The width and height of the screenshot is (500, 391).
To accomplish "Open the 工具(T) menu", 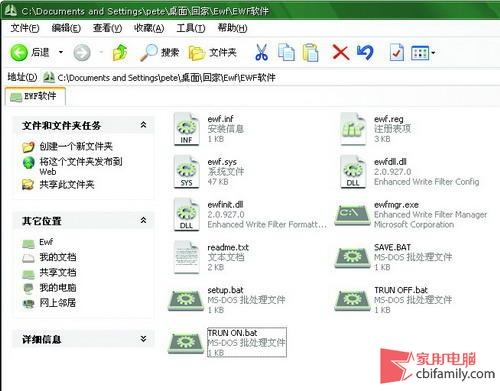I will (x=191, y=28).
